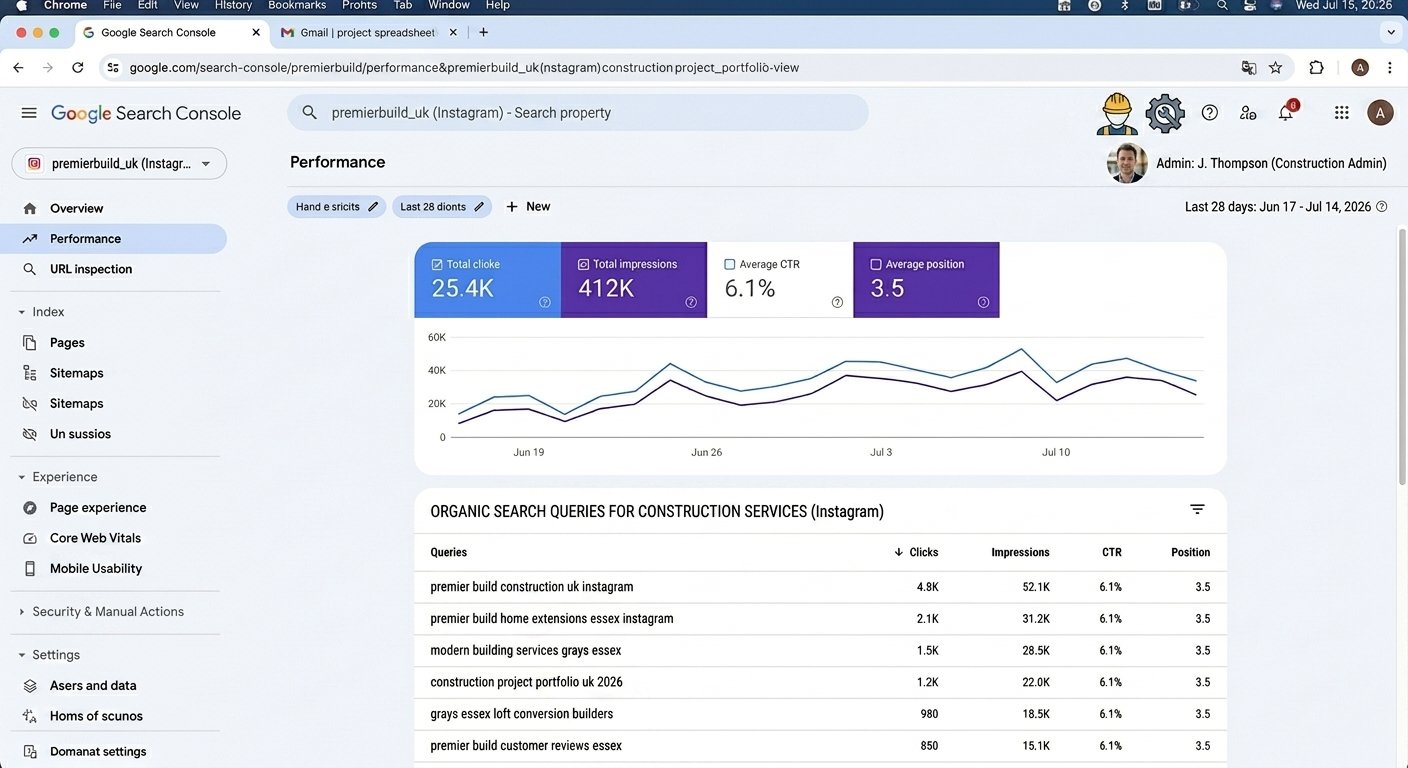
Task: Click the Position column header
Action: (x=1190, y=552)
